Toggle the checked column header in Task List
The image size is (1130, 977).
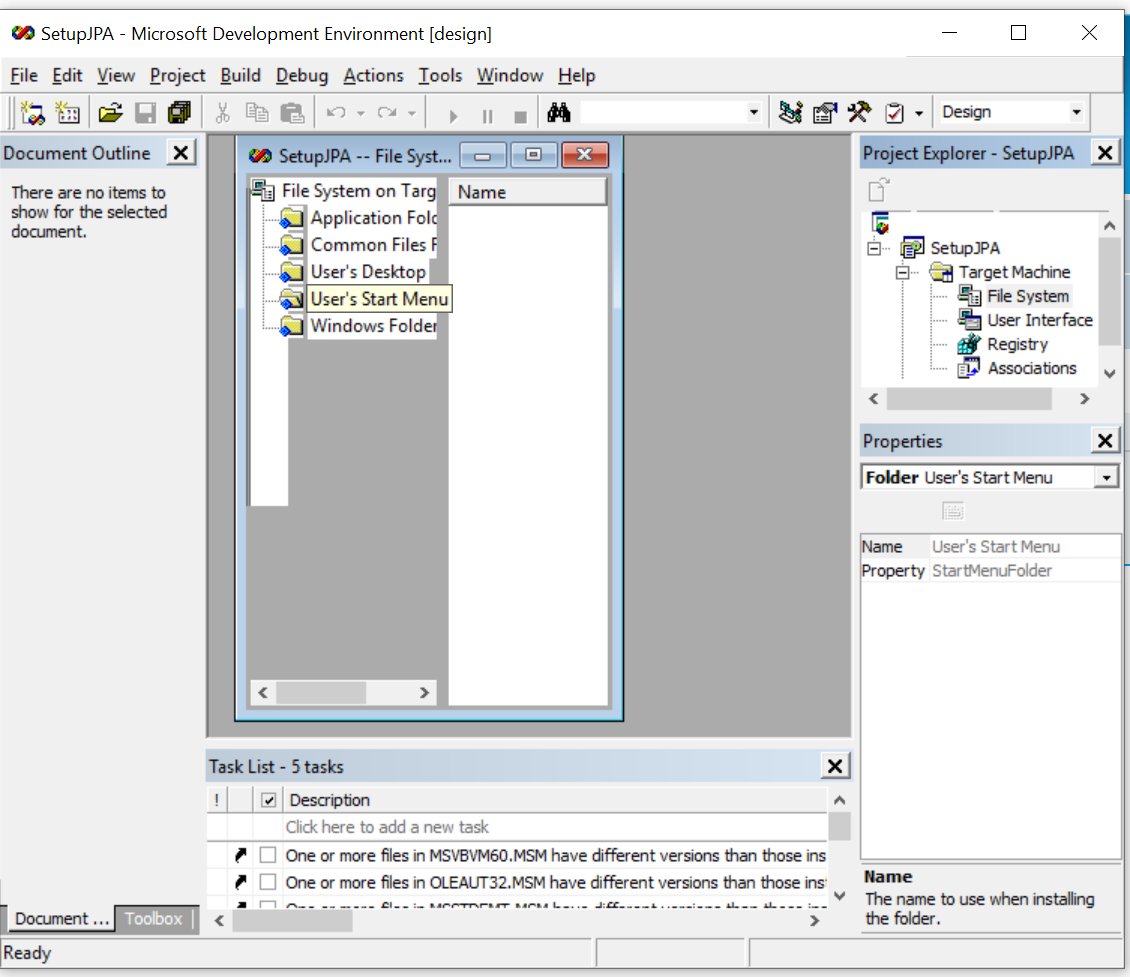point(268,800)
